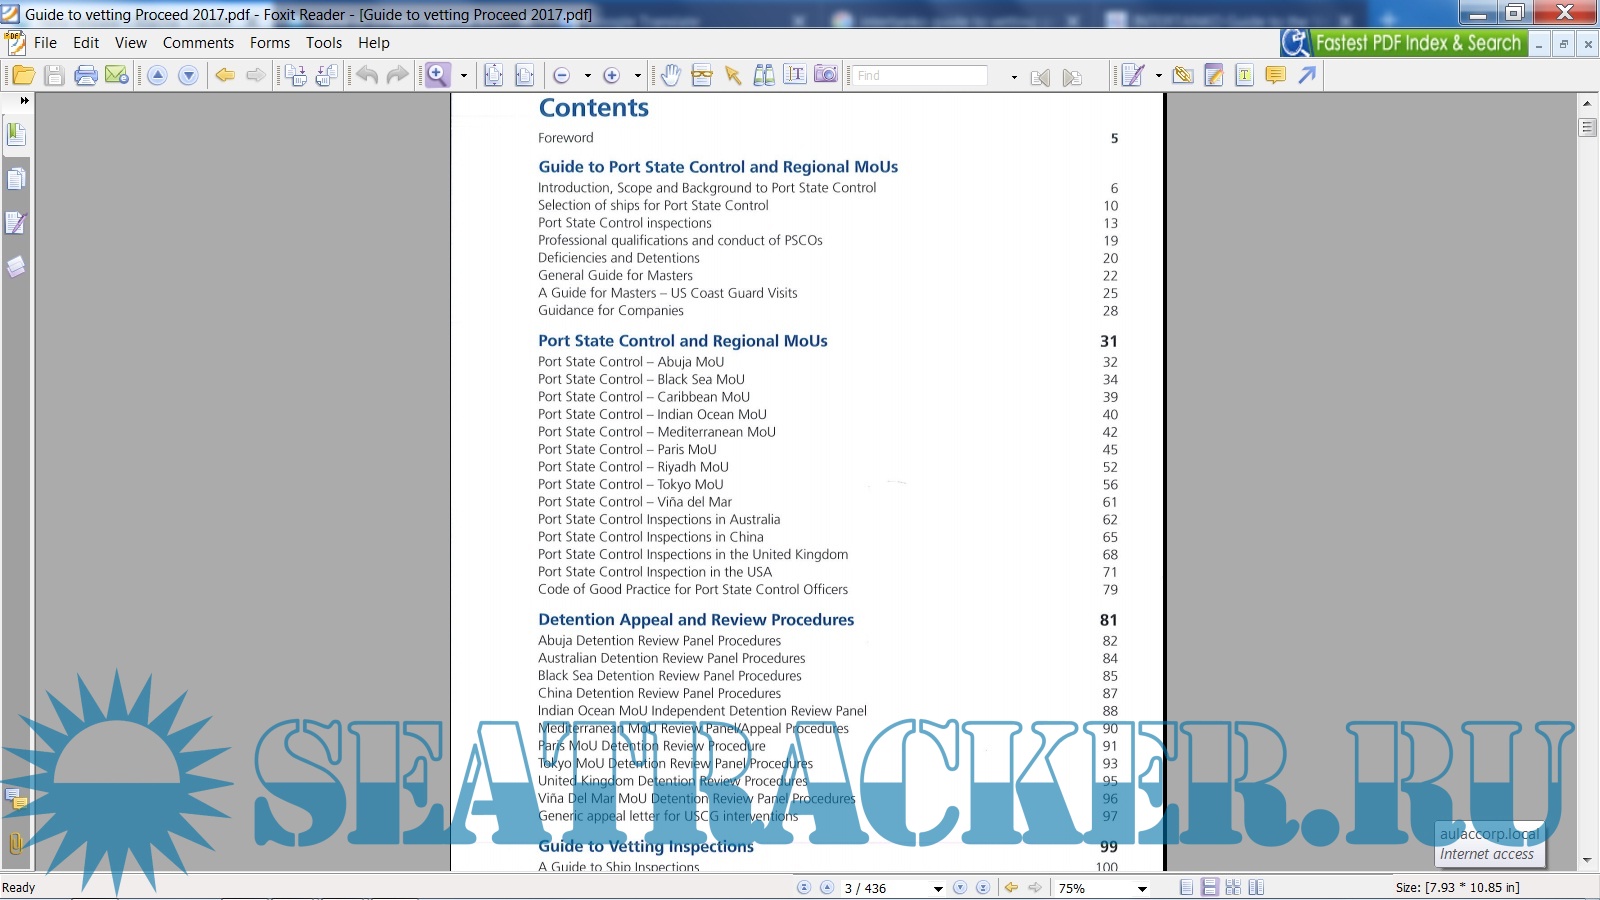Screen dimensions: 1600x900
Task: Click the email envelope icon
Action: pyautogui.click(x=116, y=75)
